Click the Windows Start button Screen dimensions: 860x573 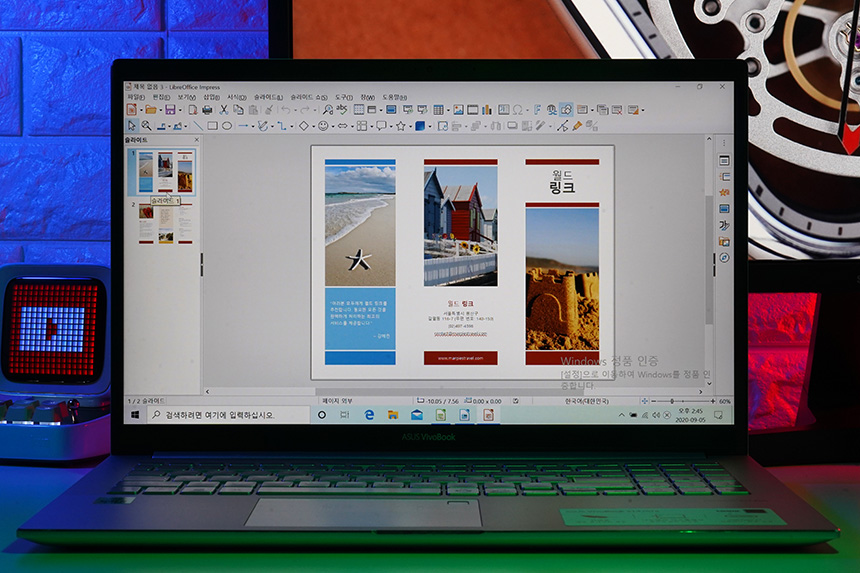tap(135, 415)
